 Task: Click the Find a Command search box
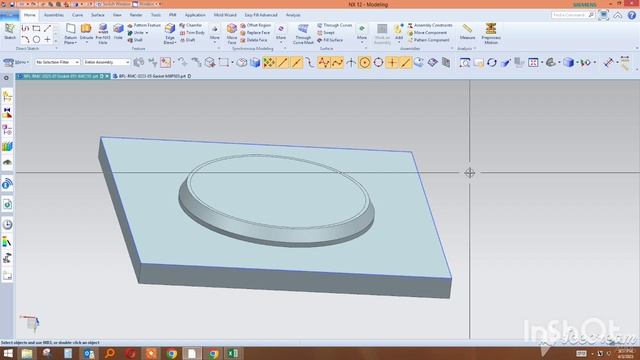coord(573,15)
